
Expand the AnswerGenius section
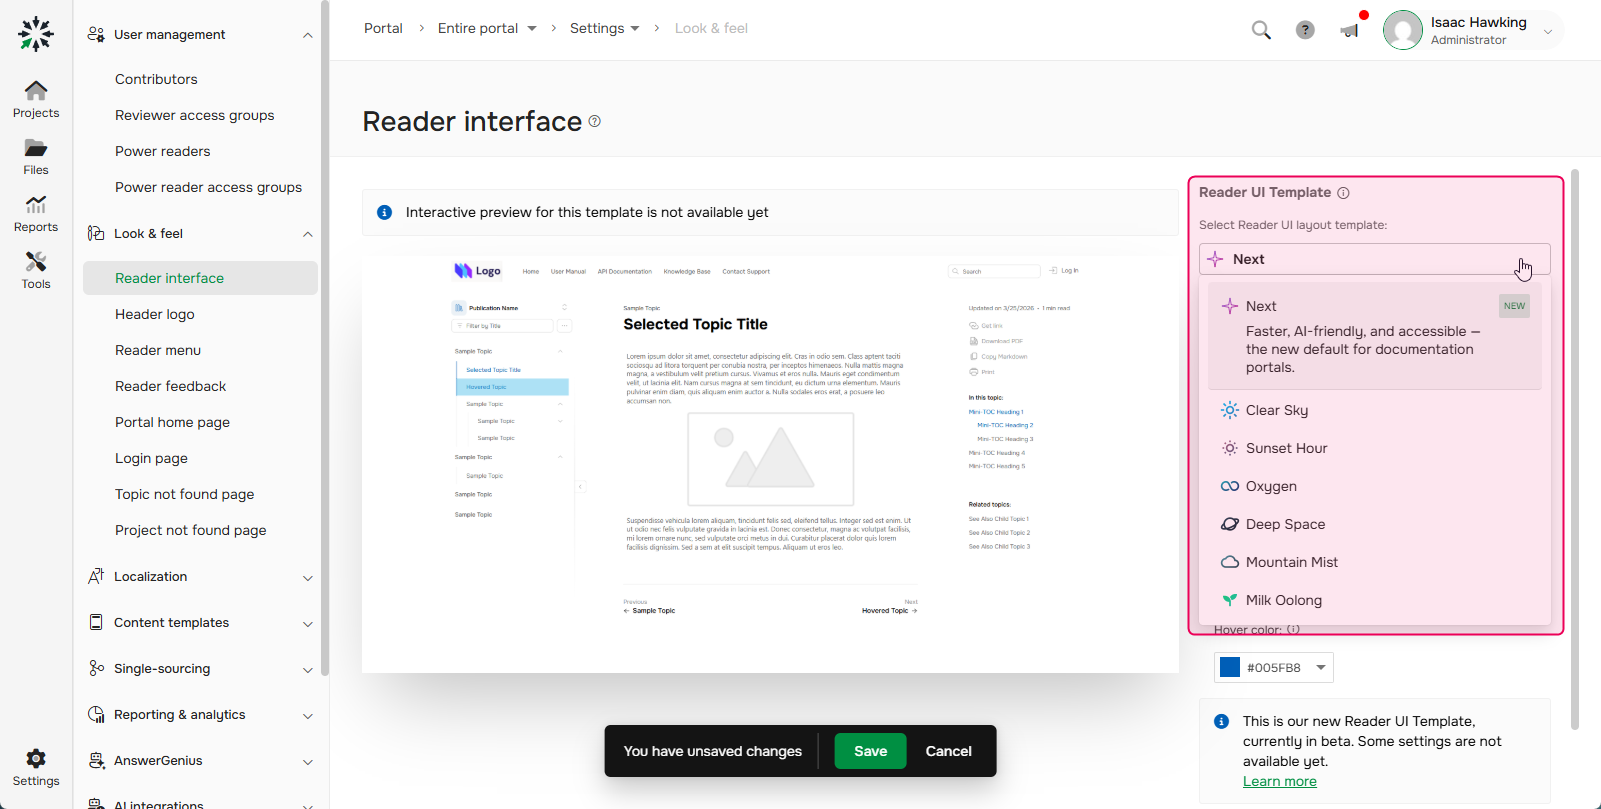tap(308, 762)
